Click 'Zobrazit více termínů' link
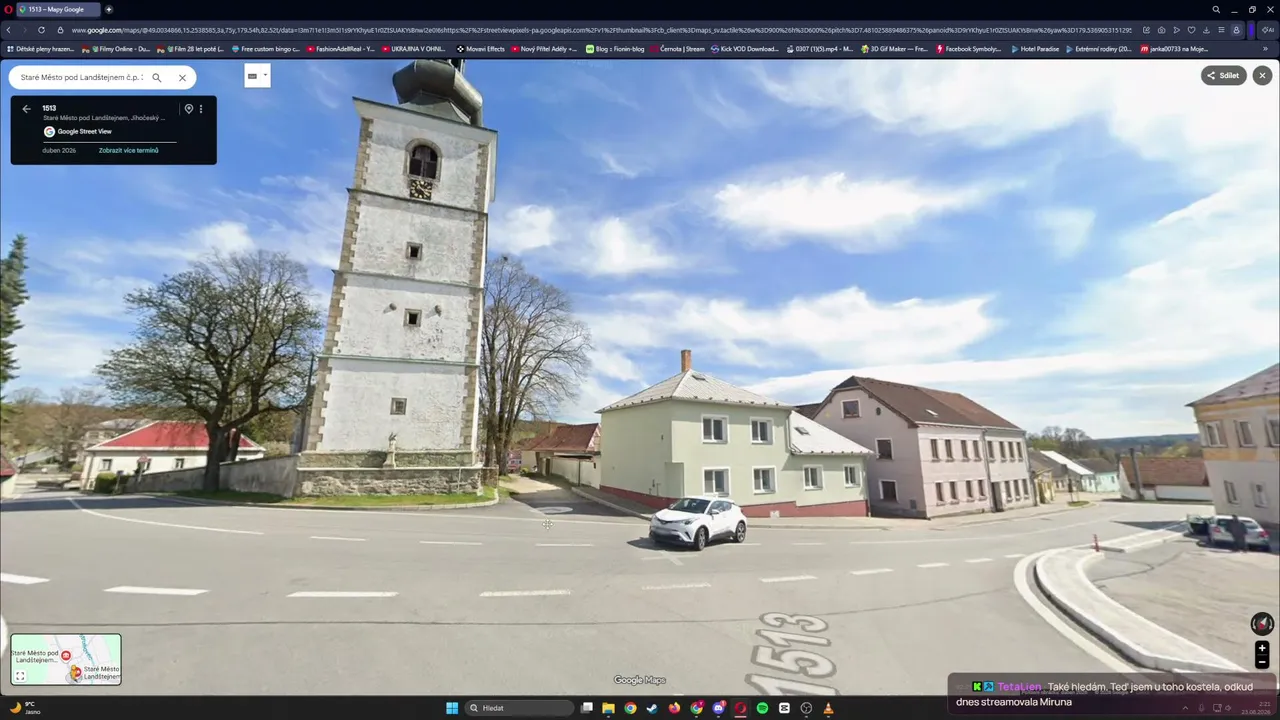Image resolution: width=1280 pixels, height=720 pixels. pyautogui.click(x=129, y=150)
